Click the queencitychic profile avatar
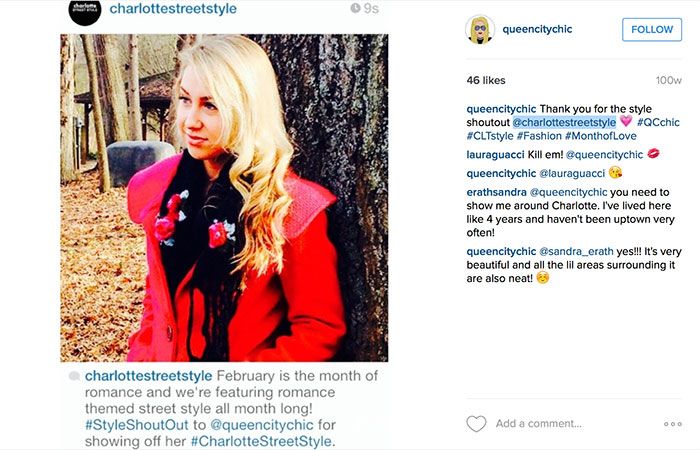Screen dimensions: 700x450 point(480,29)
